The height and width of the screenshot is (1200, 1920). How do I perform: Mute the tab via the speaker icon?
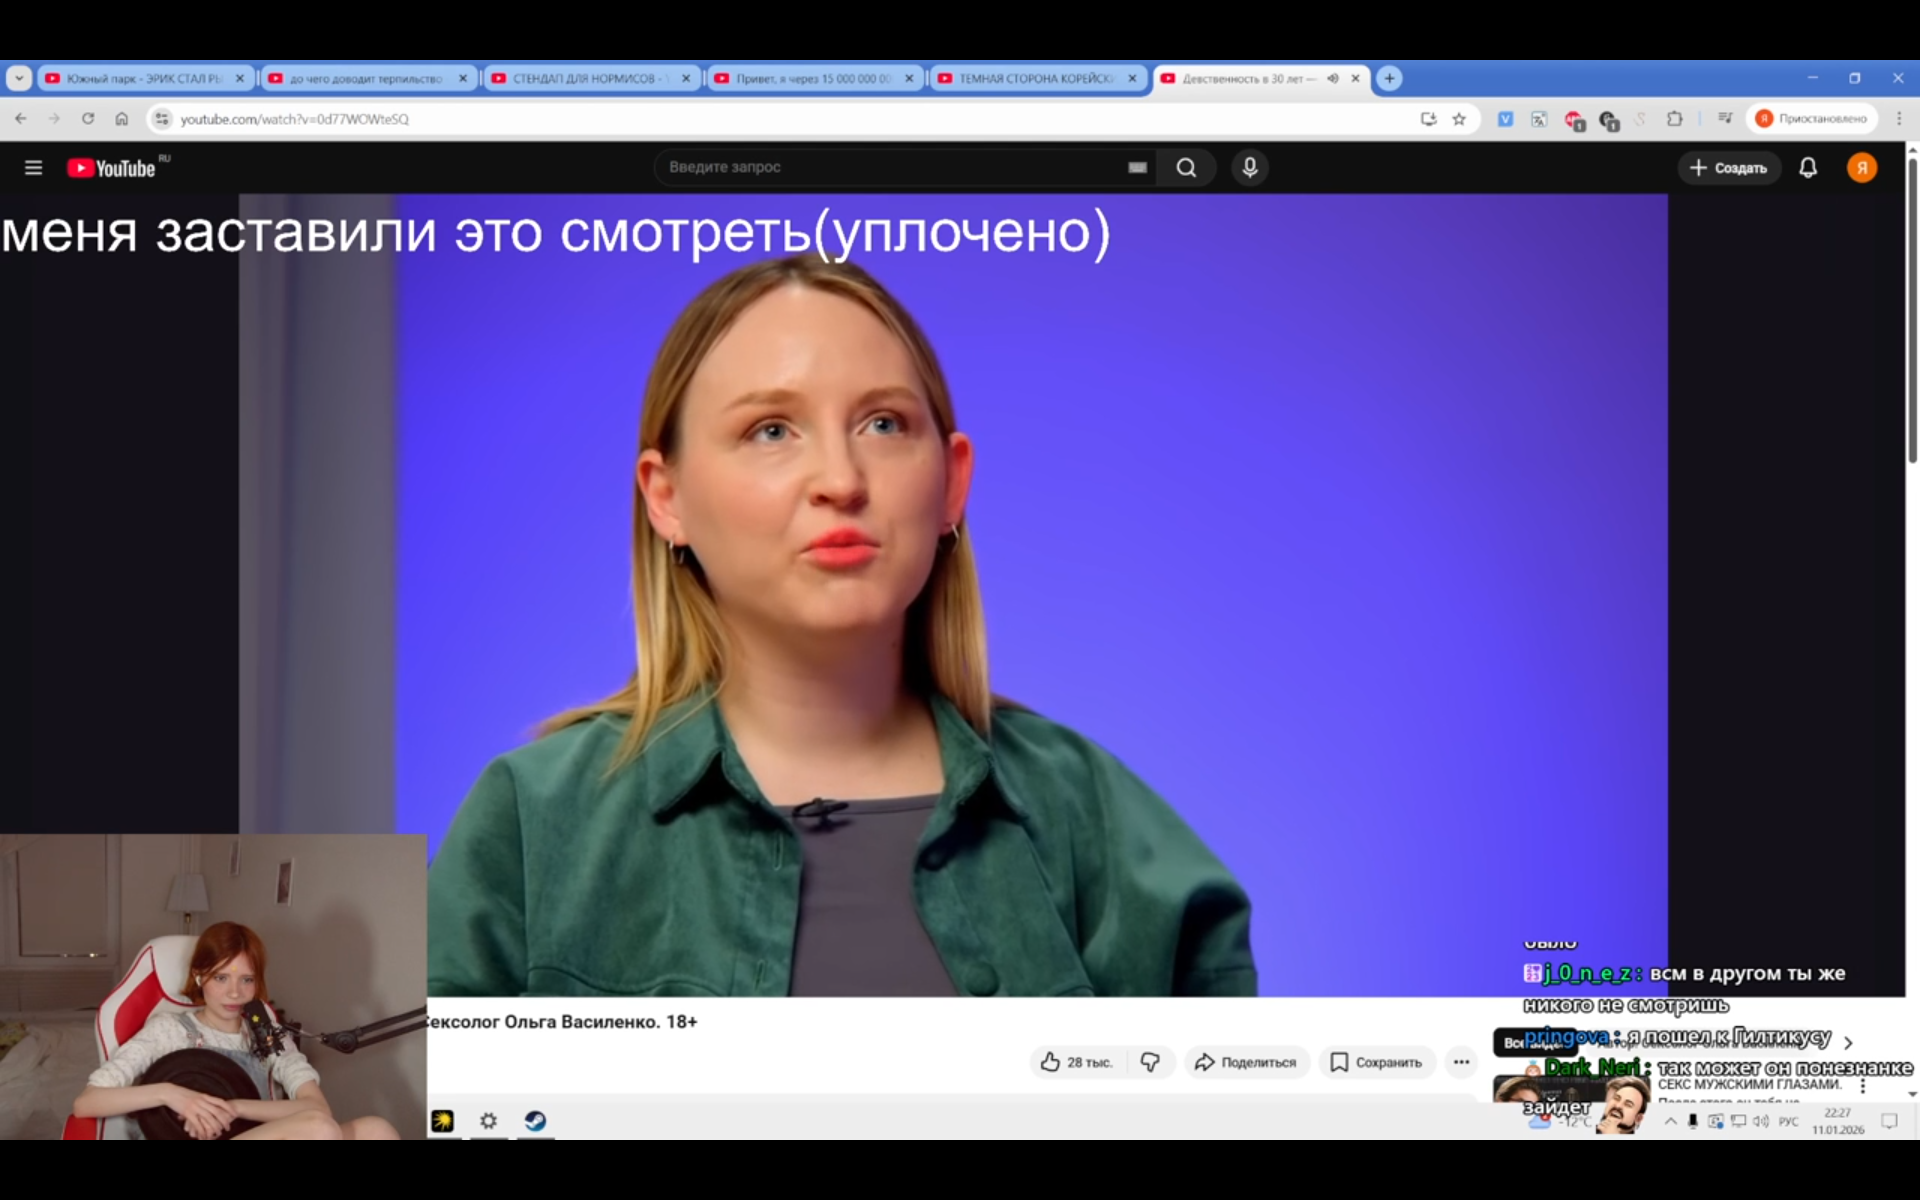coord(1333,78)
